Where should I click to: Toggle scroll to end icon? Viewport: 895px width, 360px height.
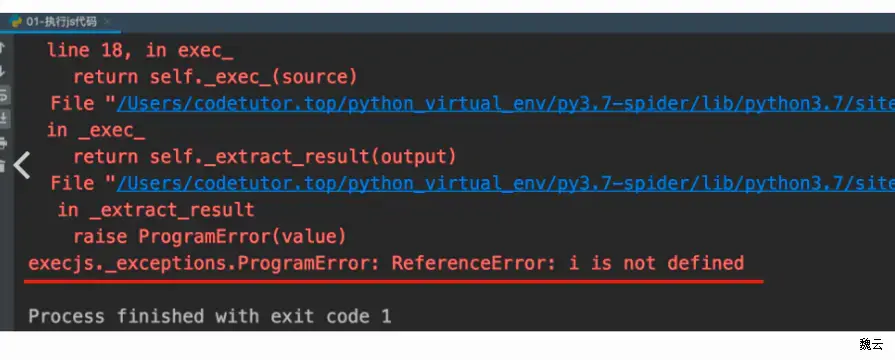[x=3, y=119]
